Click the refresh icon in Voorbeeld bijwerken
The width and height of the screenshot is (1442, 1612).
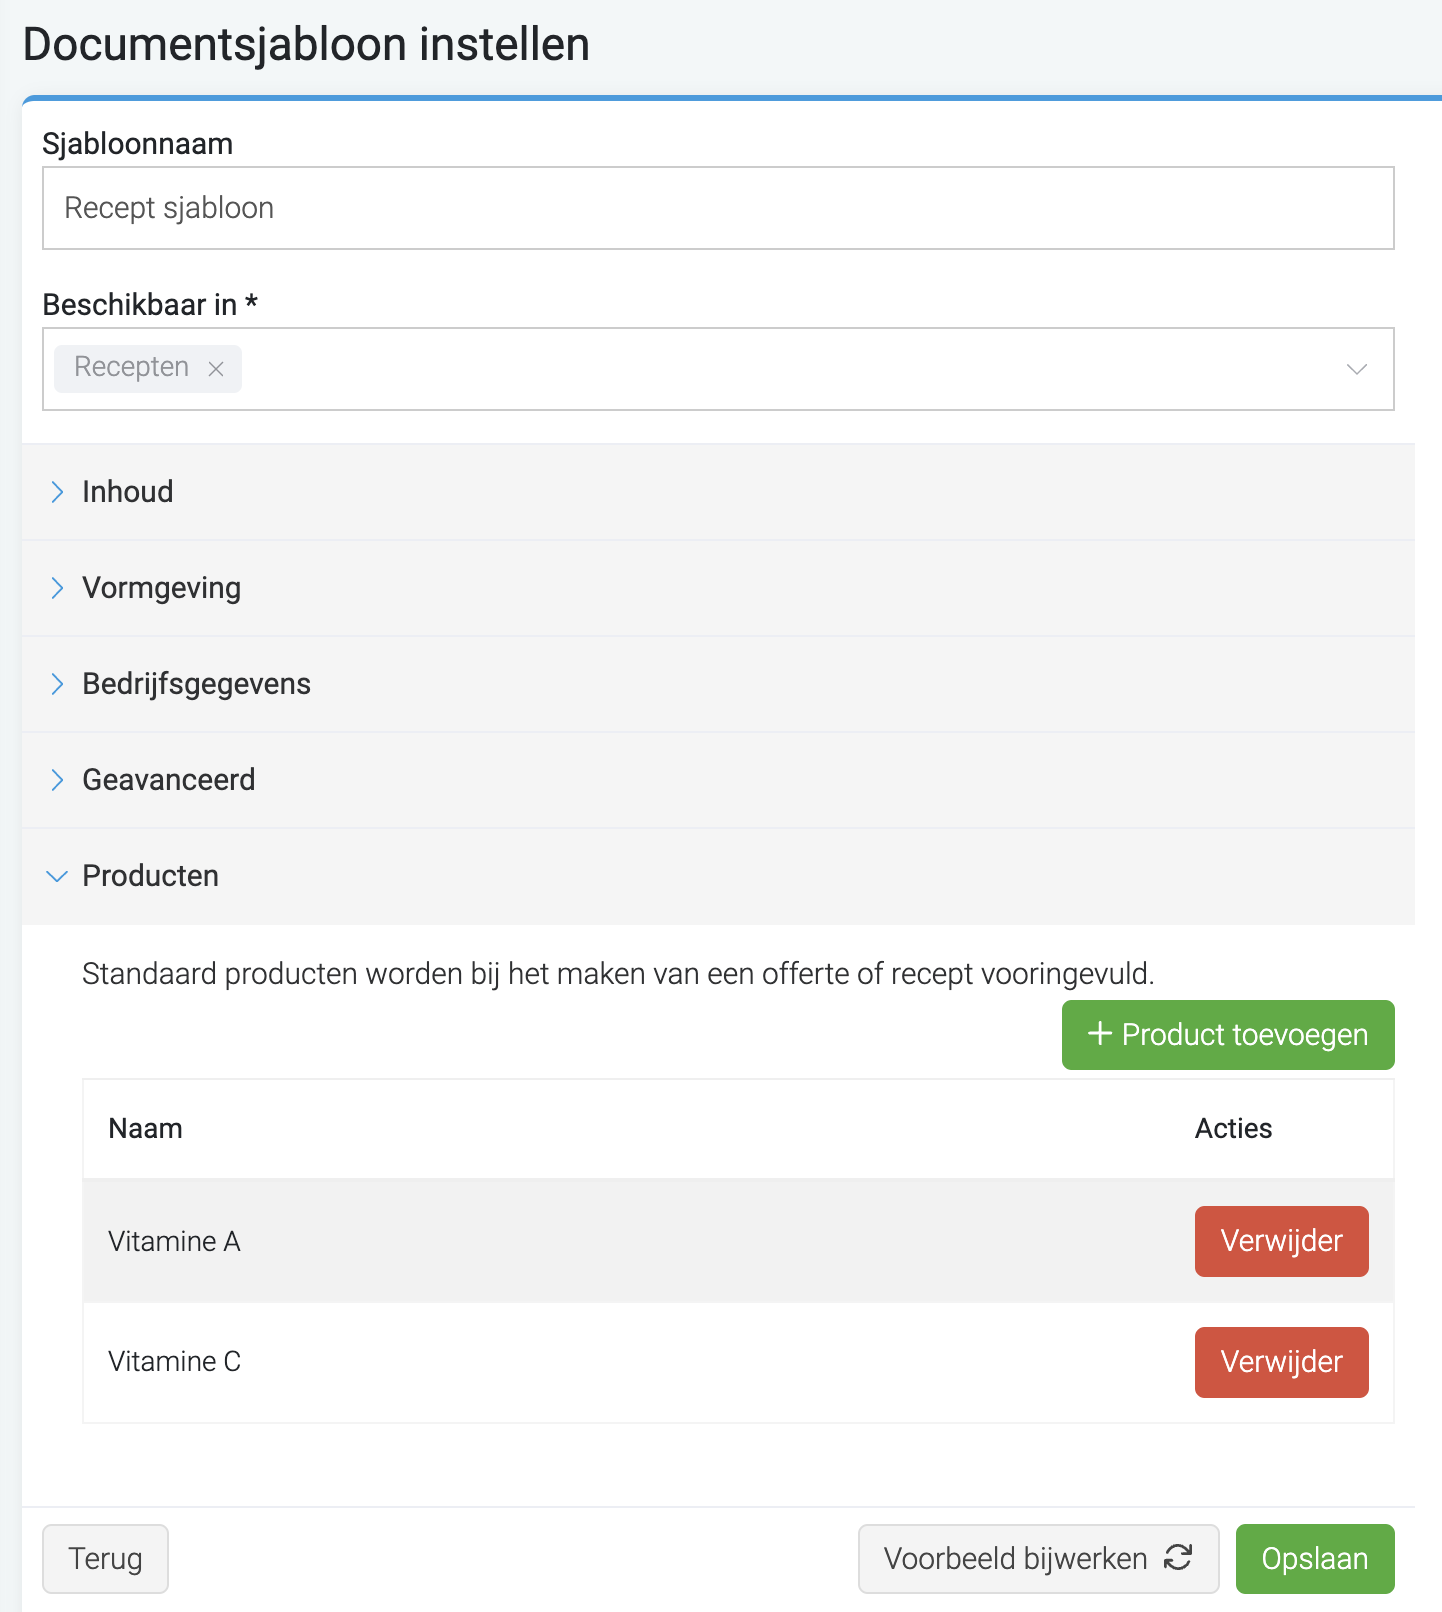[x=1178, y=1557]
